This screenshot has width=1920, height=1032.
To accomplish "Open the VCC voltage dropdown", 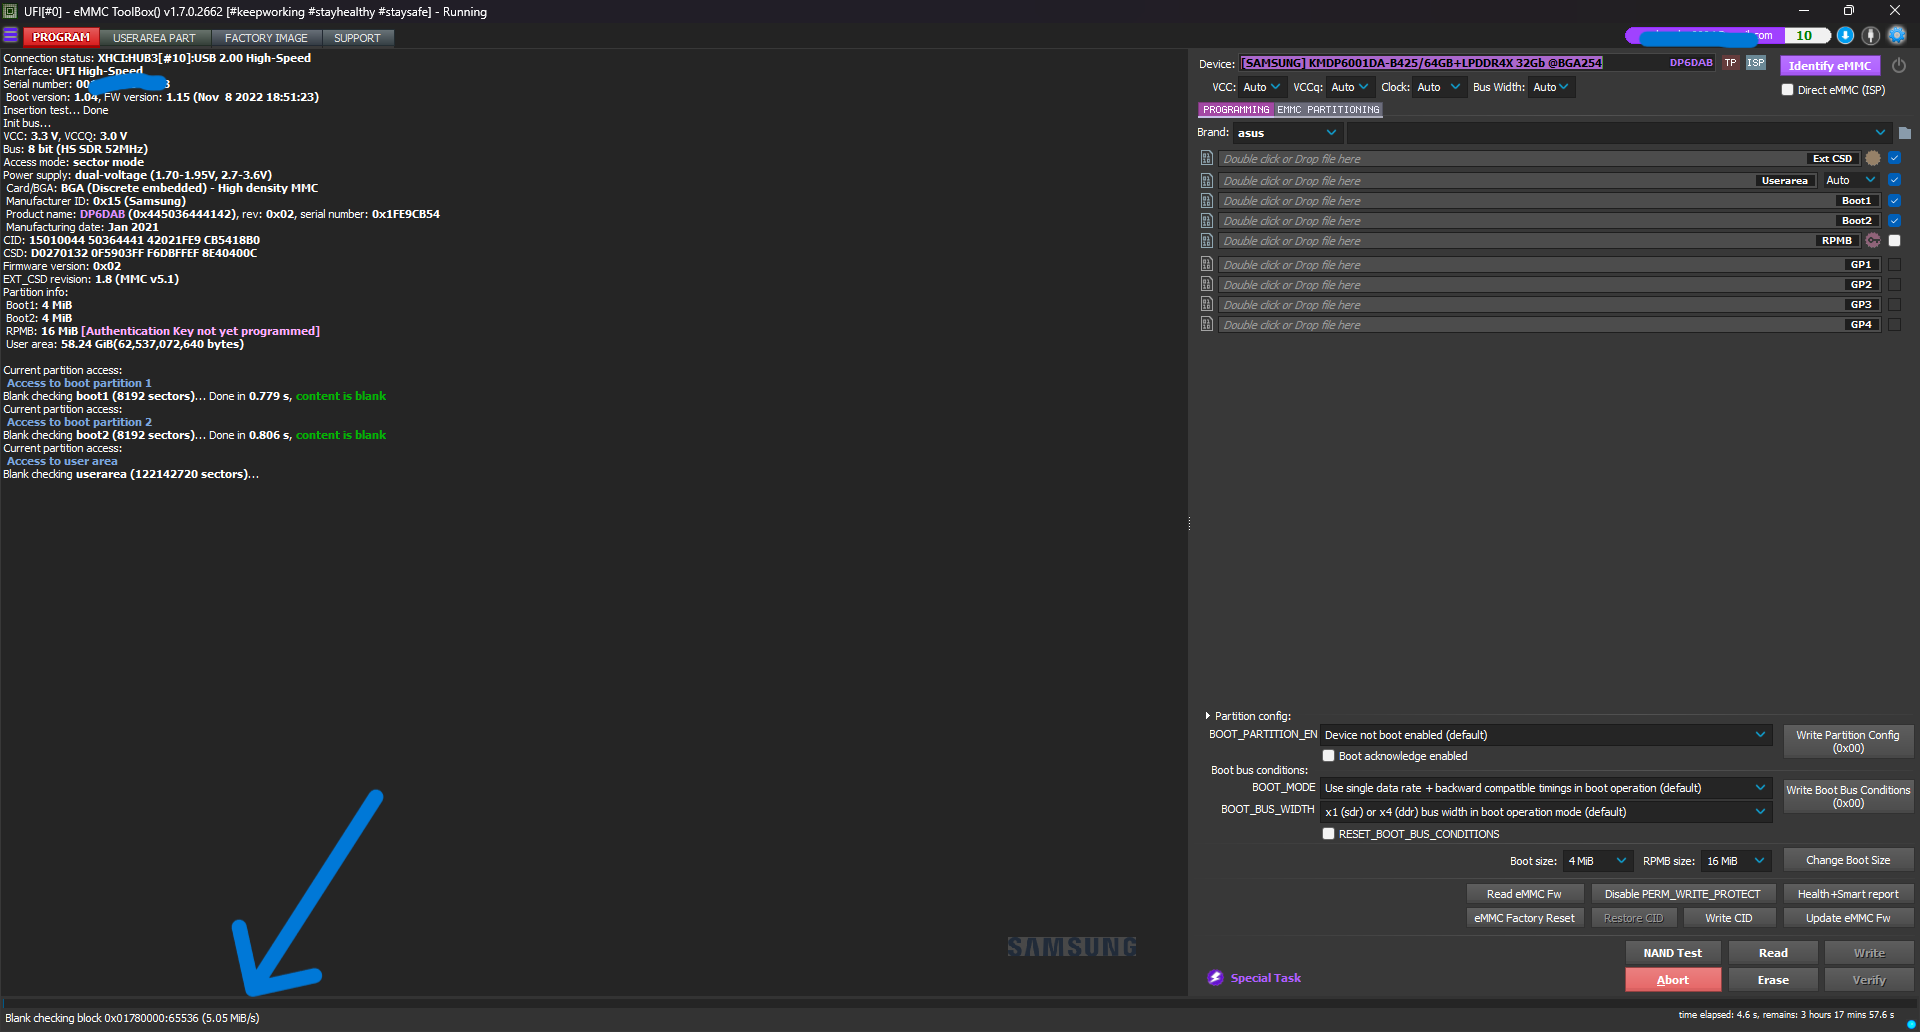I will point(1261,87).
